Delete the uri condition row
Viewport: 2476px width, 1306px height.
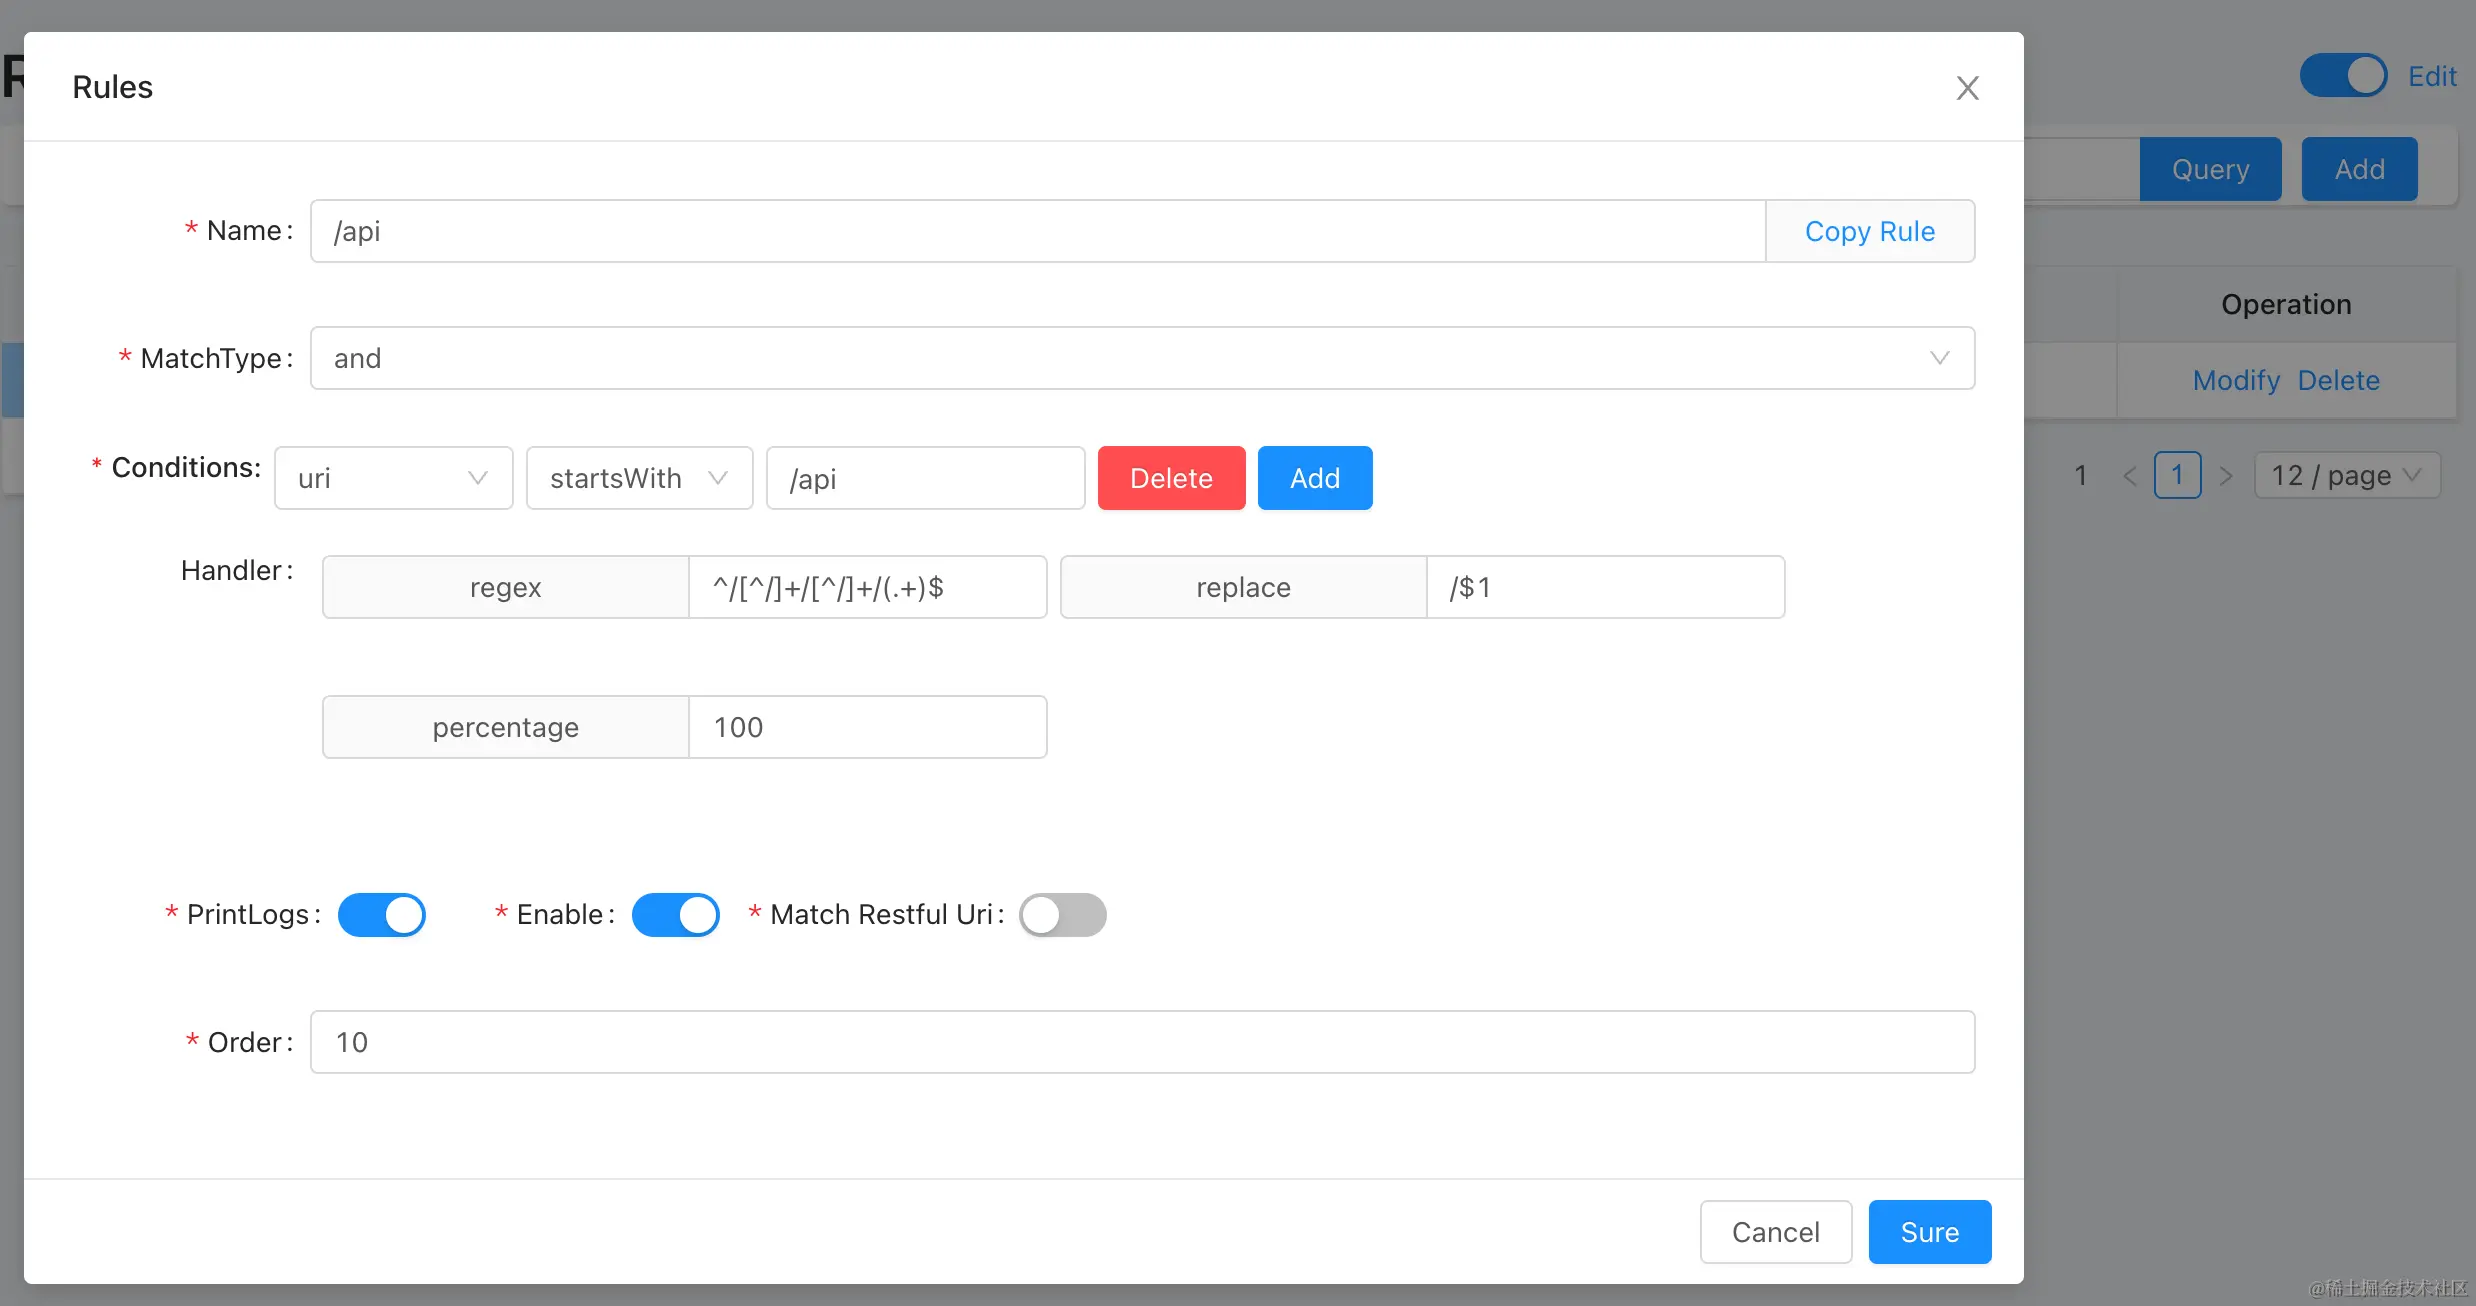1171,478
